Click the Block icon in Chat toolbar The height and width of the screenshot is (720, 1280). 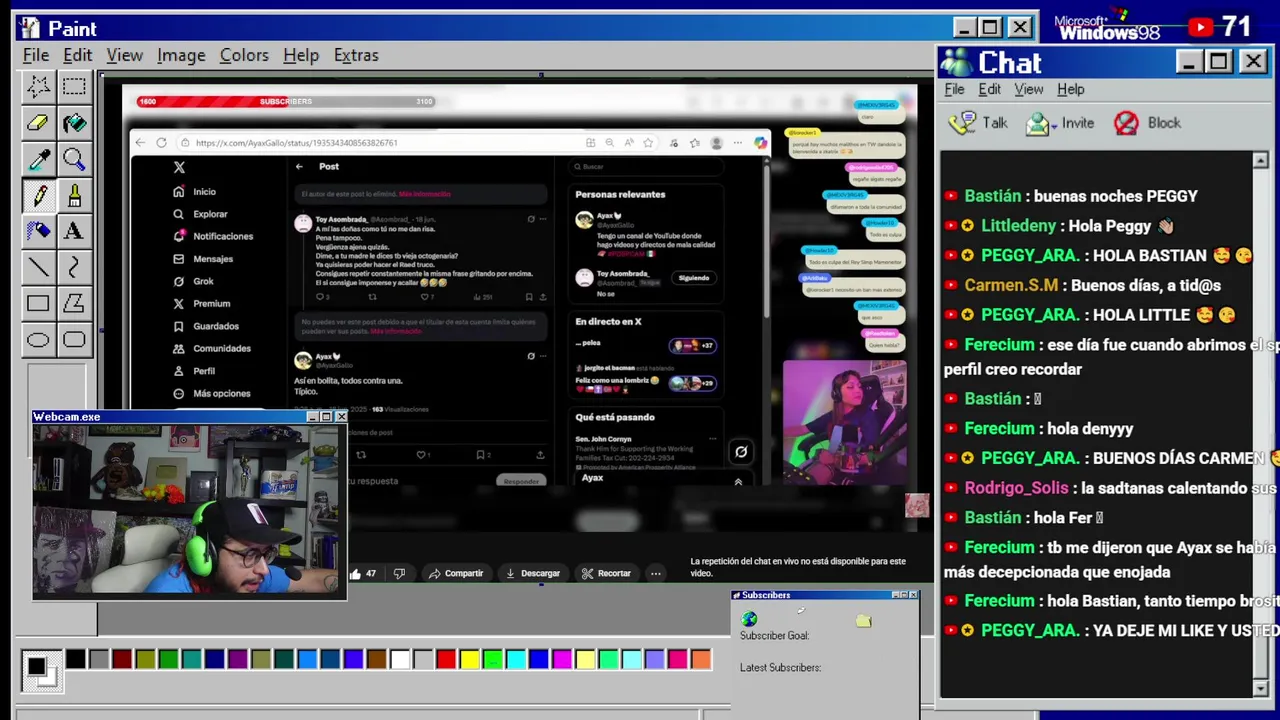pos(1127,123)
